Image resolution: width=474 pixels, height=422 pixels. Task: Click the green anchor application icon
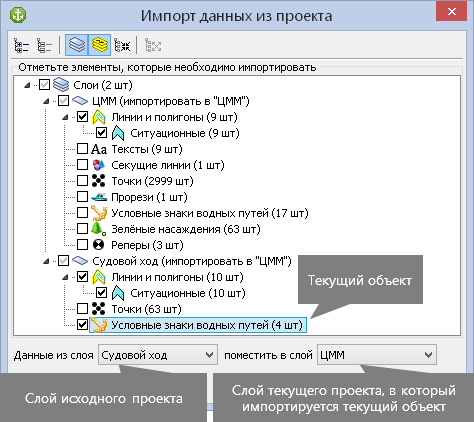(x=18, y=15)
